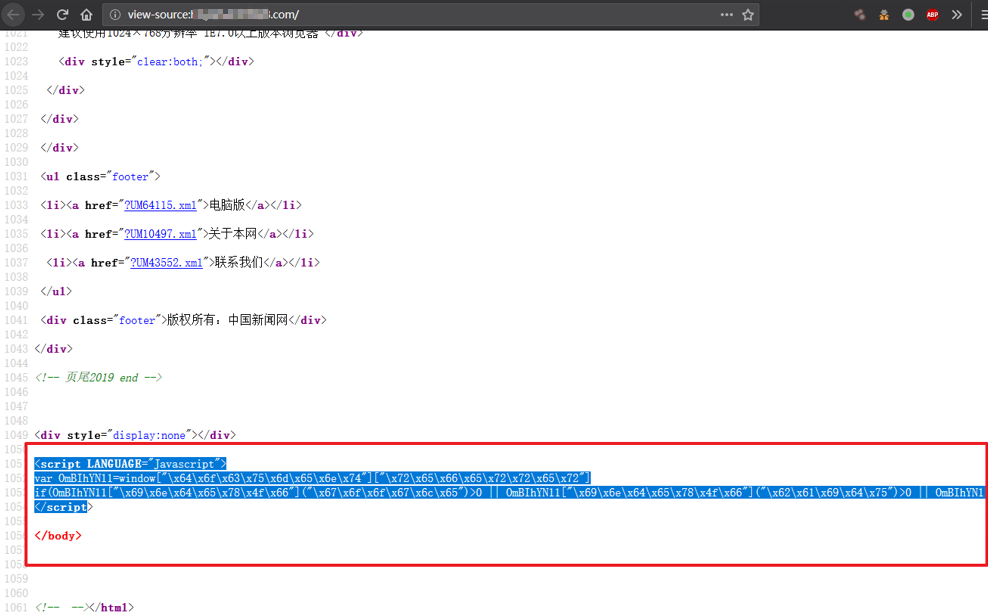
Task: Select the text 联系我们 in source
Action: 239,262
